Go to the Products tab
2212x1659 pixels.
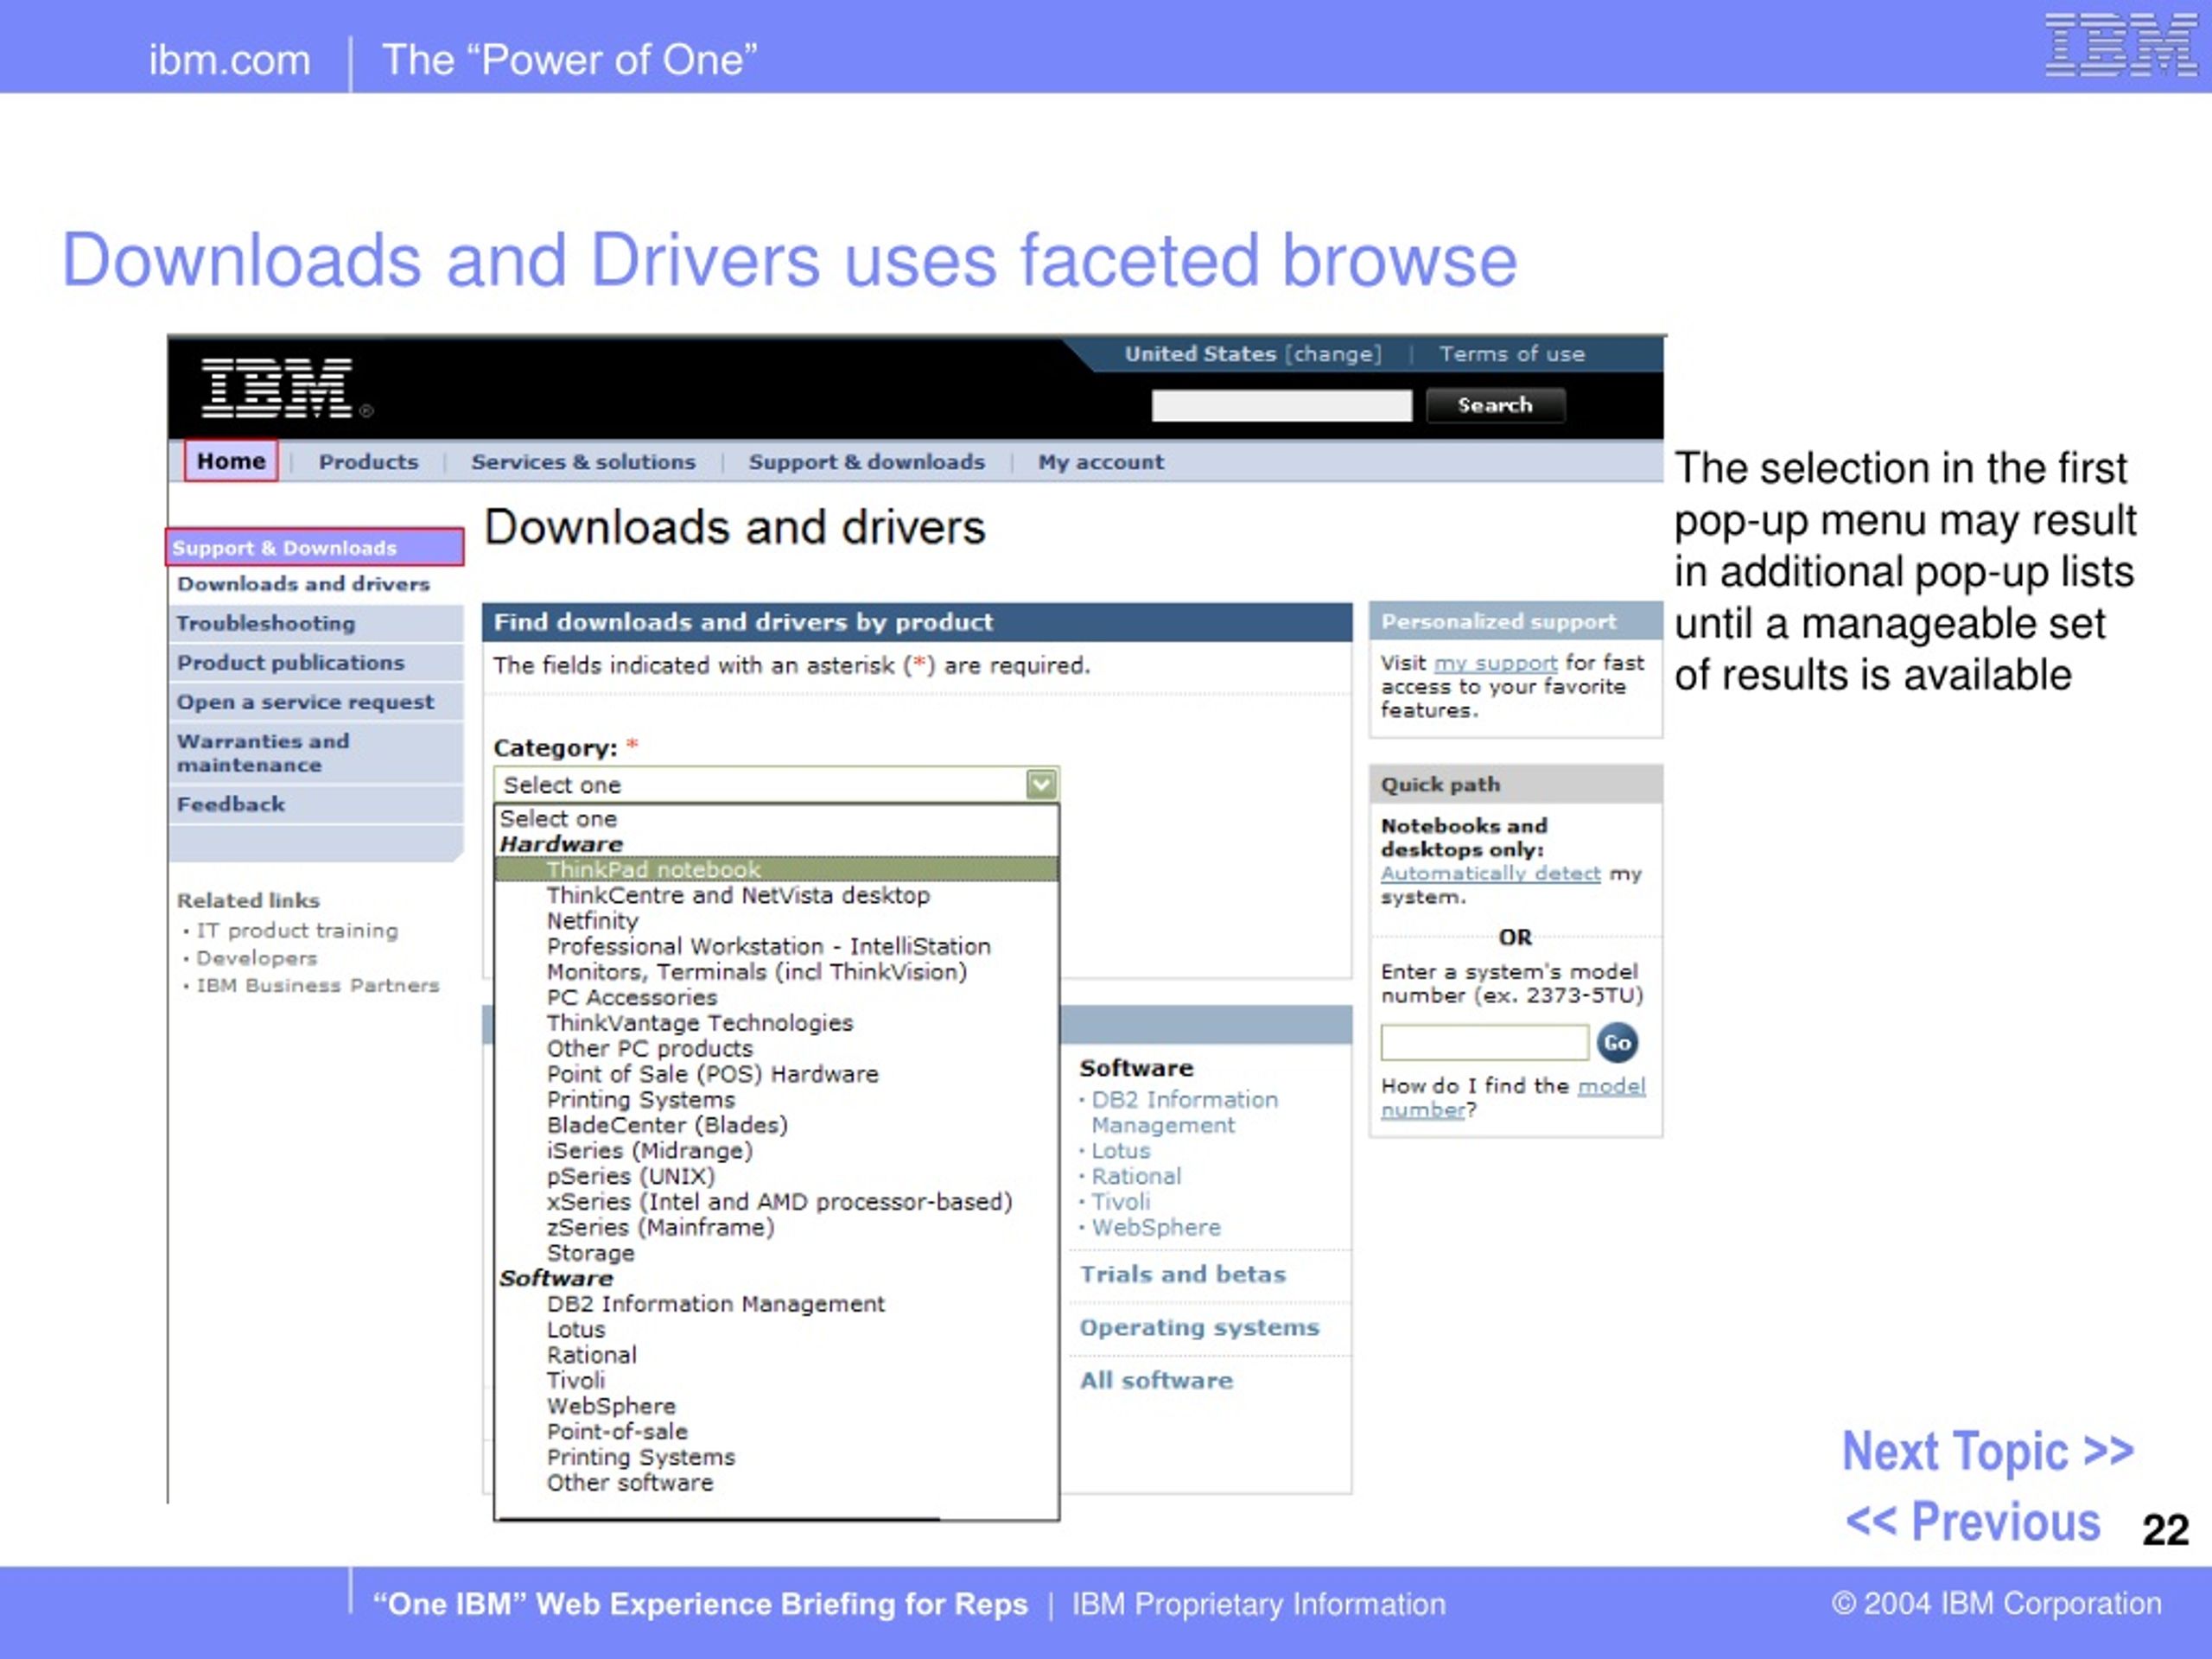click(x=368, y=462)
